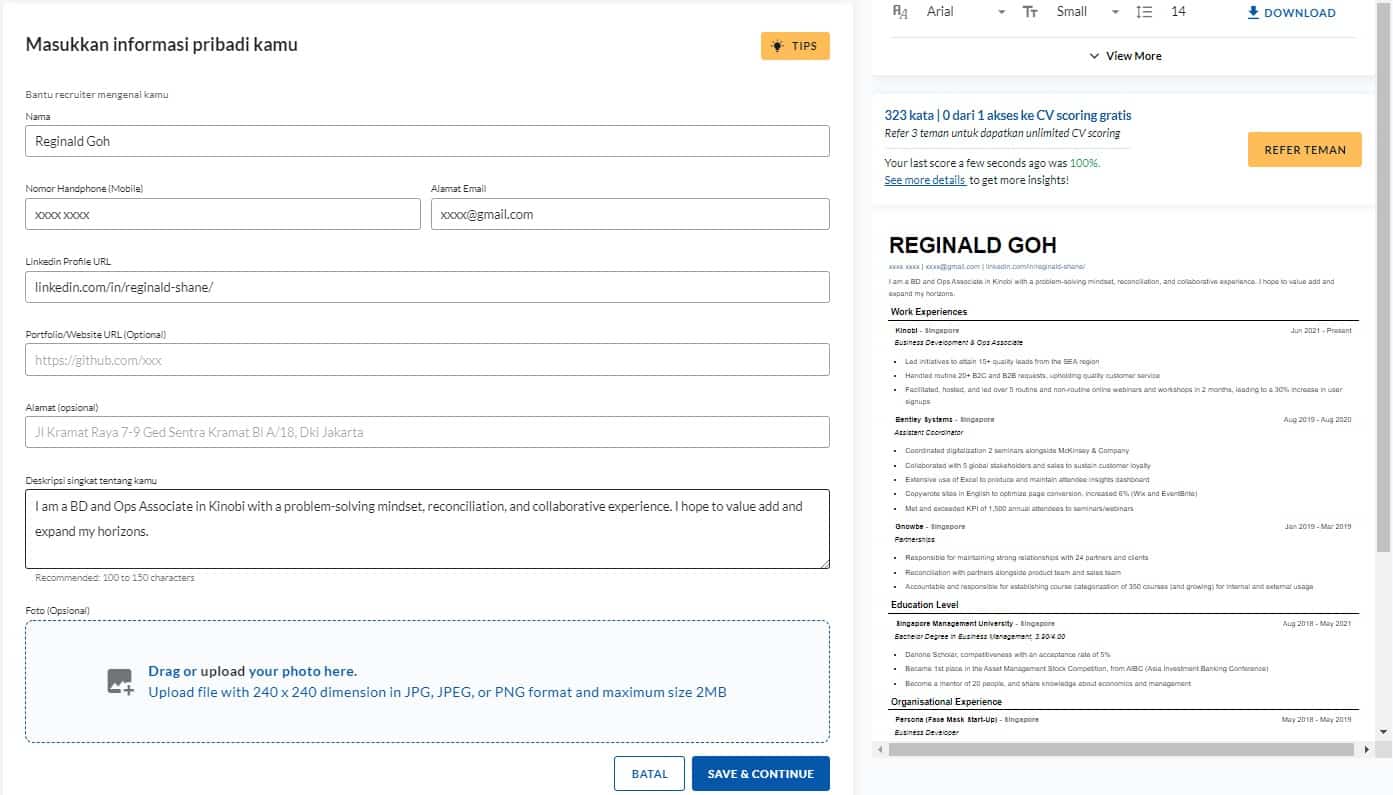The height and width of the screenshot is (795, 1393).
Task: Focus the Nama input field
Action: [x=427, y=141]
